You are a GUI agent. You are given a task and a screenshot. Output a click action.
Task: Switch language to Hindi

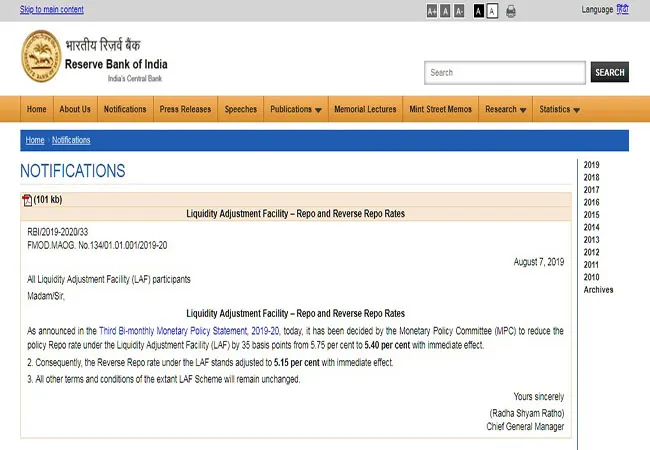[x=622, y=9]
